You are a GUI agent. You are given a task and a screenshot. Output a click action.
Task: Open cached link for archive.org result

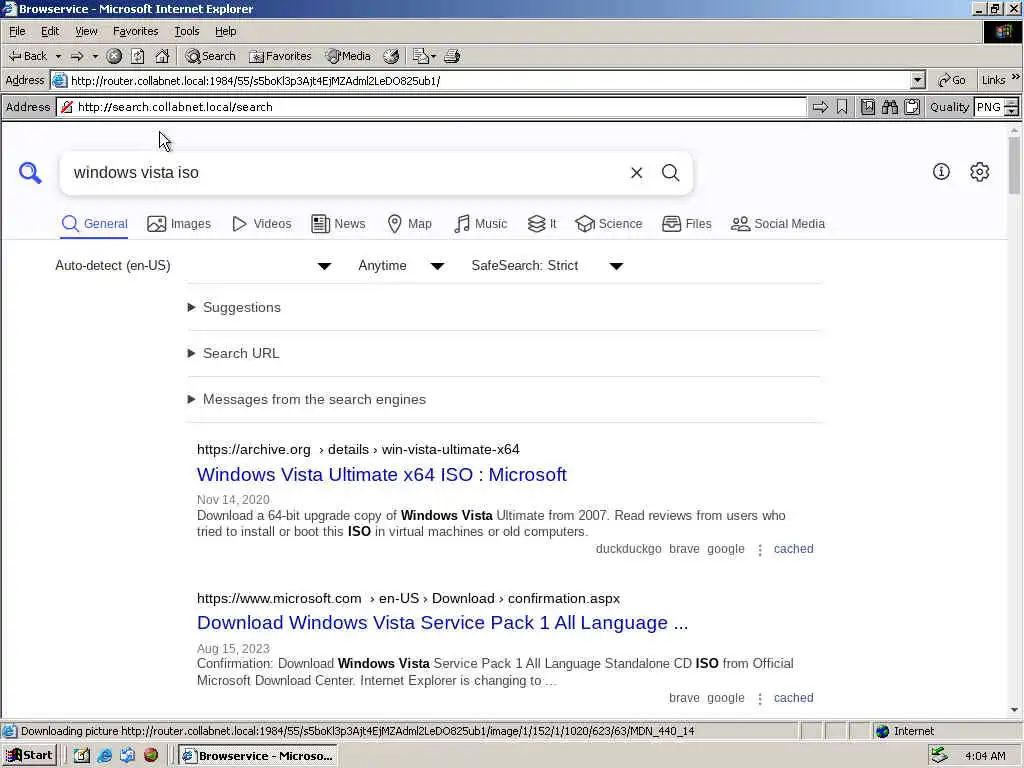(793, 549)
